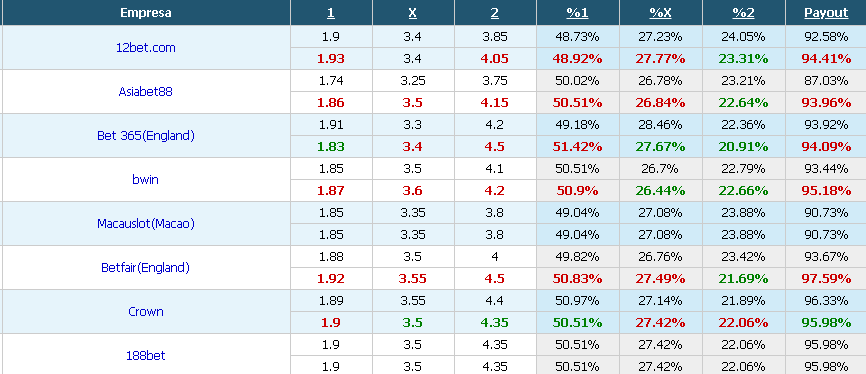
Task: Select the Macauslot(Macao) link
Action: pos(145,224)
